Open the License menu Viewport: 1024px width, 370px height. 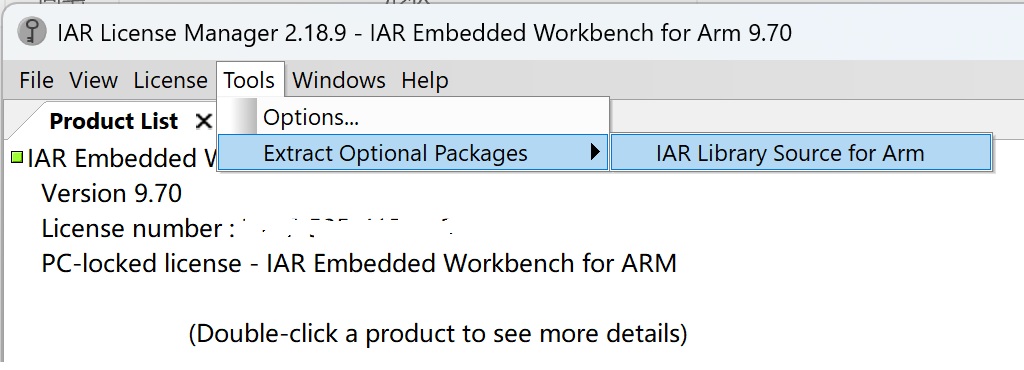point(170,80)
